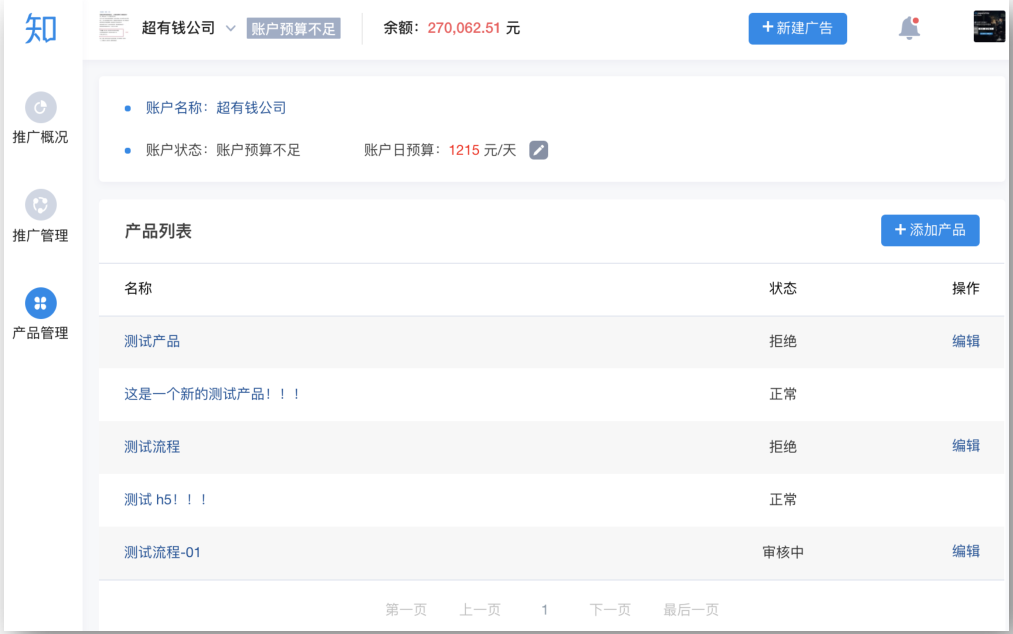Go to 下一页 in pagination
1013x634 pixels.
pyautogui.click(x=610, y=609)
